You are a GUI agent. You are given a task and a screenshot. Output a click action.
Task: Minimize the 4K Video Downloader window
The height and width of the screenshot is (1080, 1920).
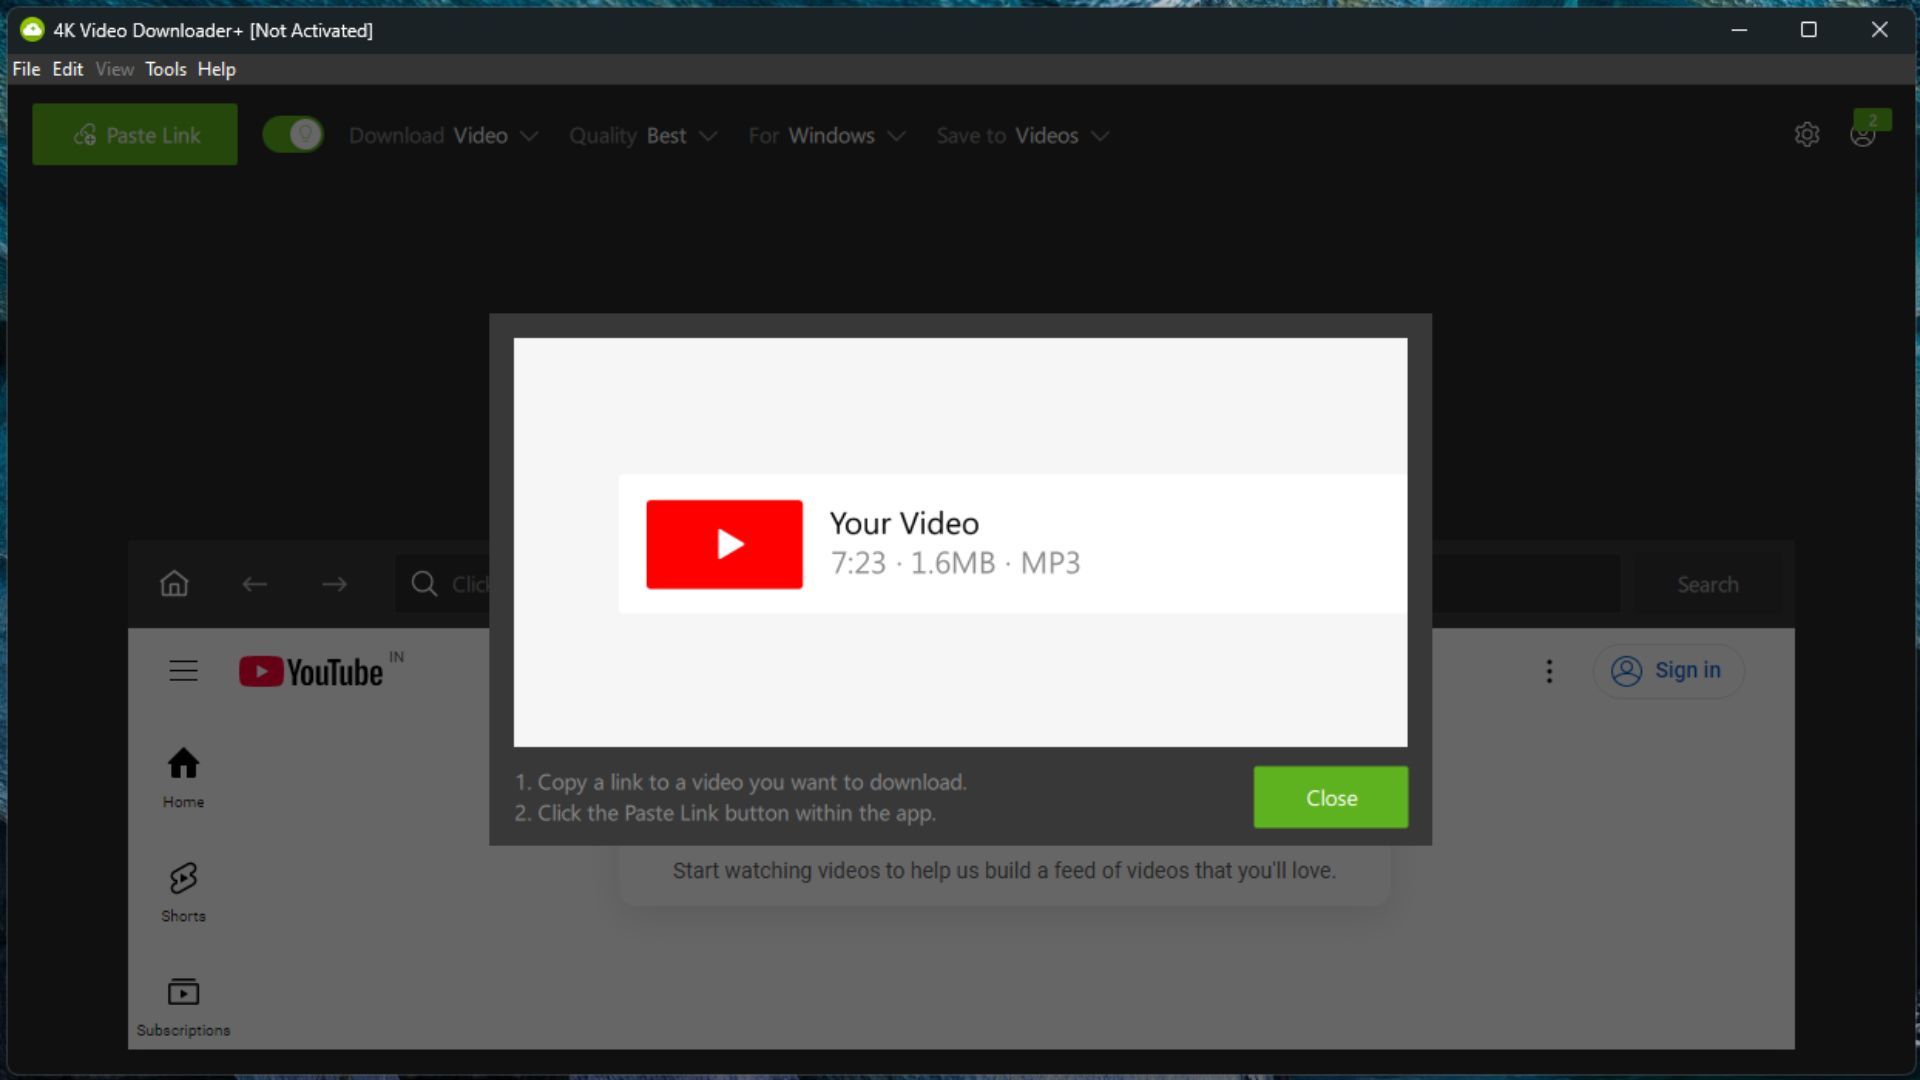(x=1739, y=30)
